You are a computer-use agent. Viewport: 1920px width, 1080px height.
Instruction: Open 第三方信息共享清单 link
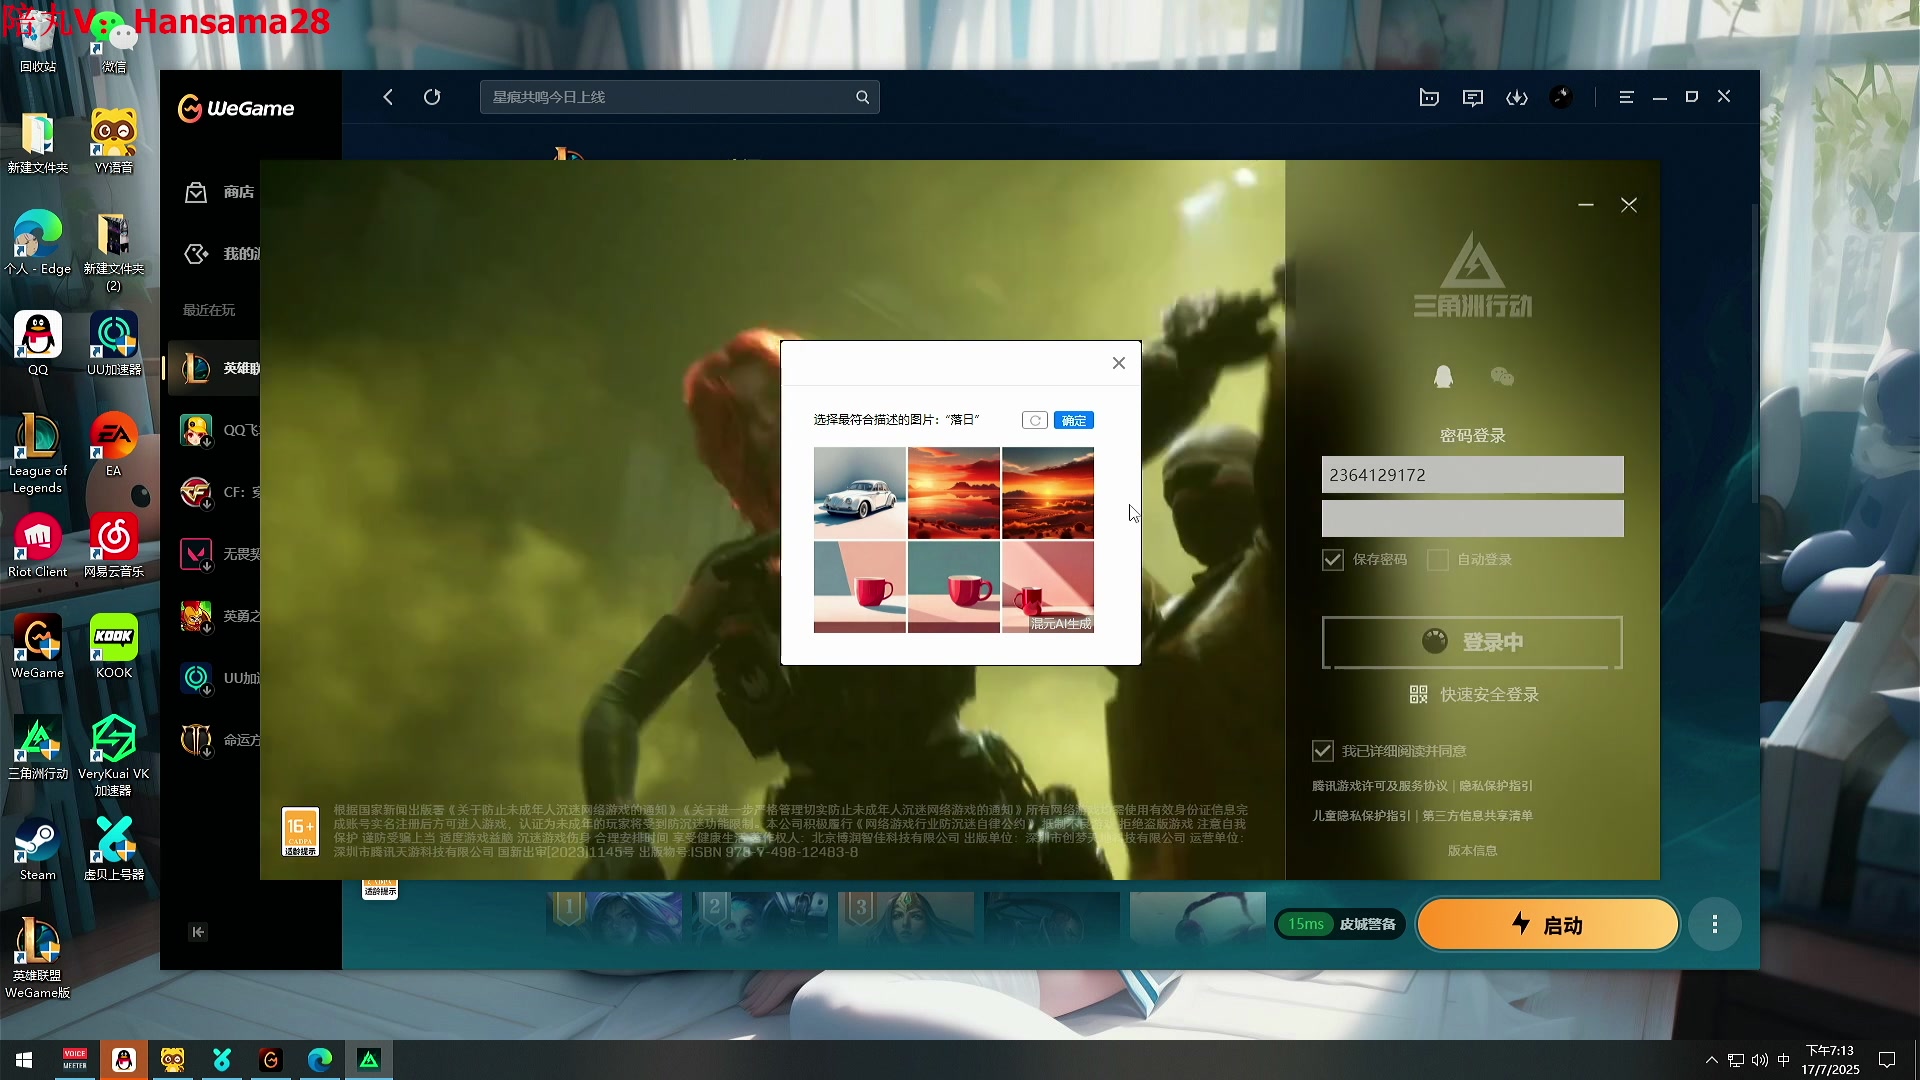click(x=1478, y=816)
